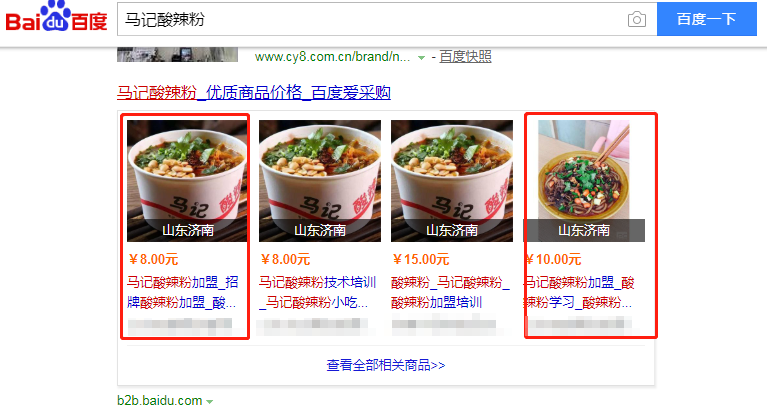
Task: Click the third 马记 noodle cup image
Action: (452, 181)
